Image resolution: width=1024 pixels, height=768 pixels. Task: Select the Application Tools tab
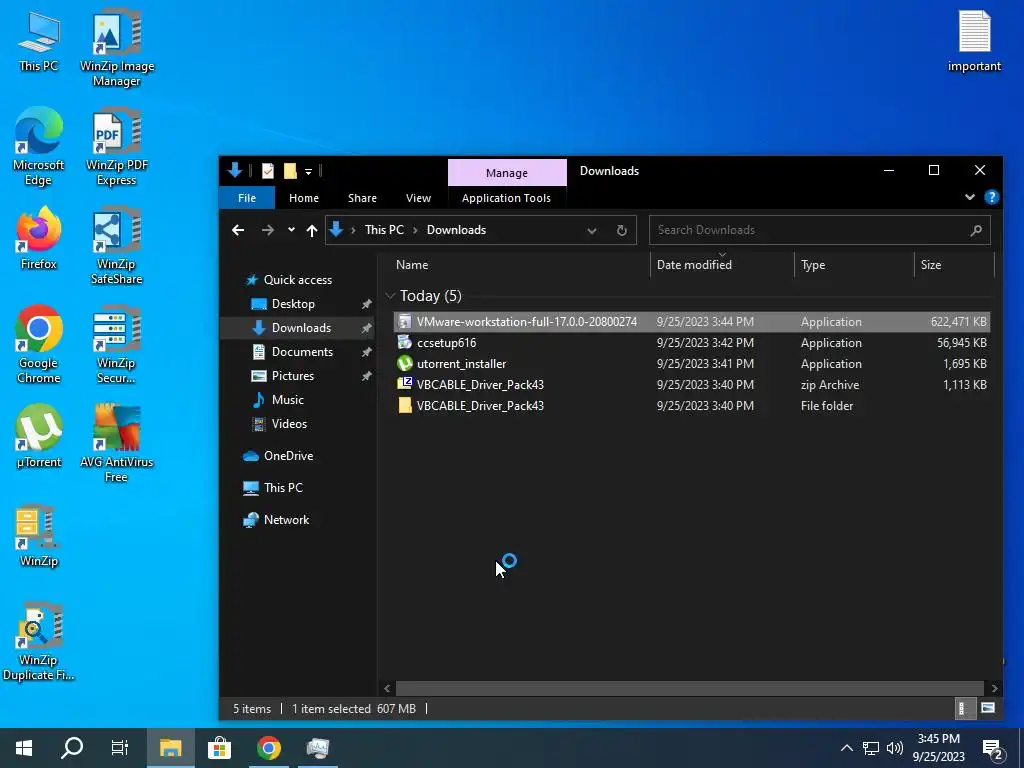[506, 198]
